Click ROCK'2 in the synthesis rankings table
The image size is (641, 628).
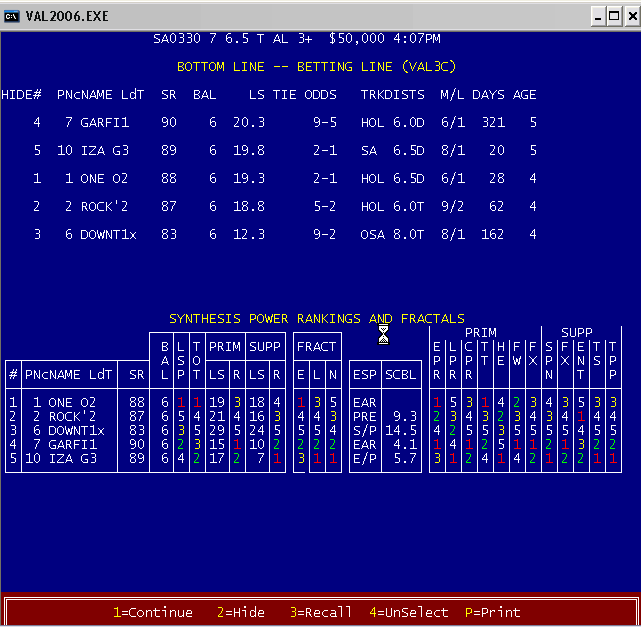pos(72,416)
